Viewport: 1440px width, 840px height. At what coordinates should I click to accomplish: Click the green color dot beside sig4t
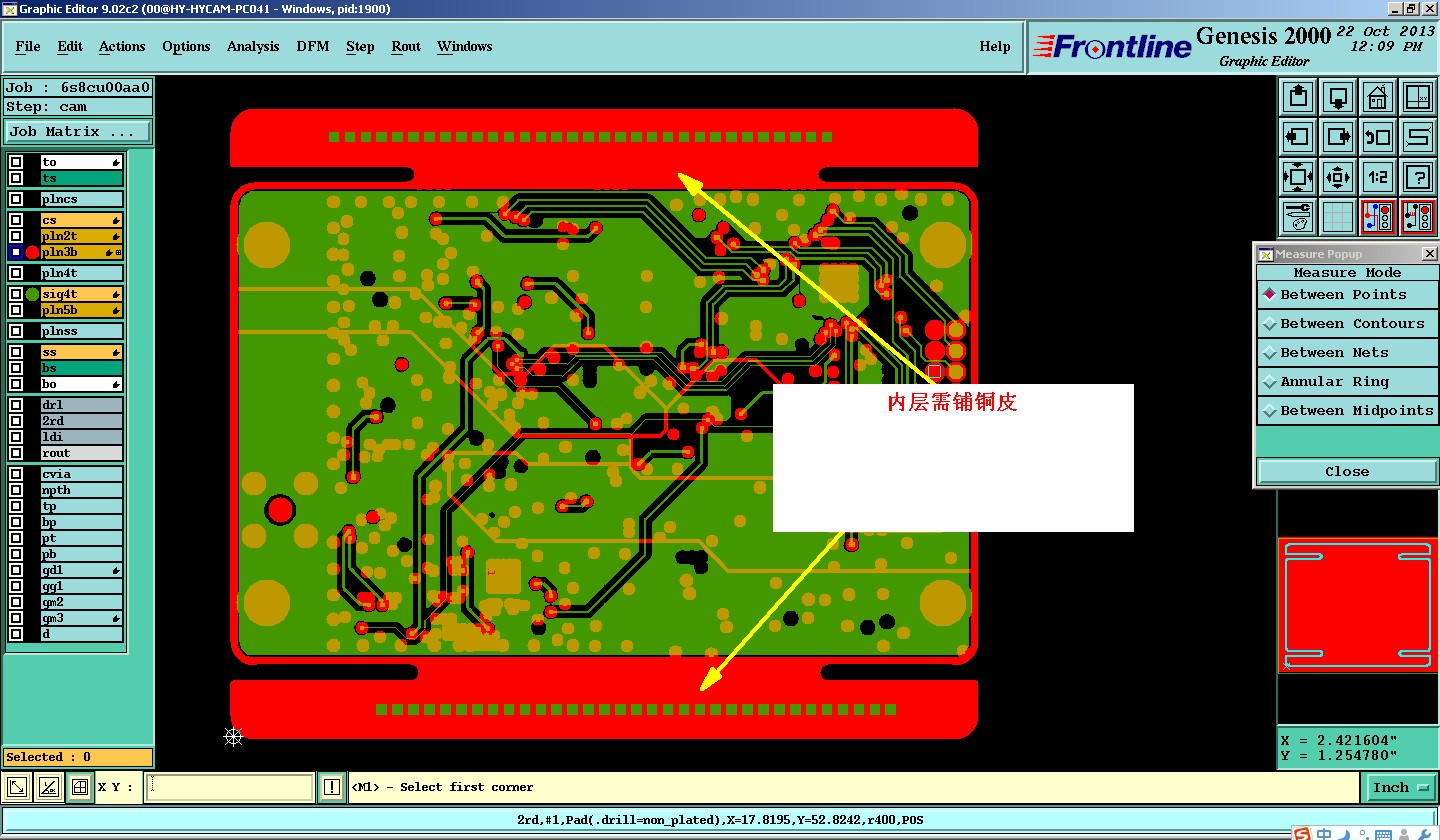click(x=32, y=294)
